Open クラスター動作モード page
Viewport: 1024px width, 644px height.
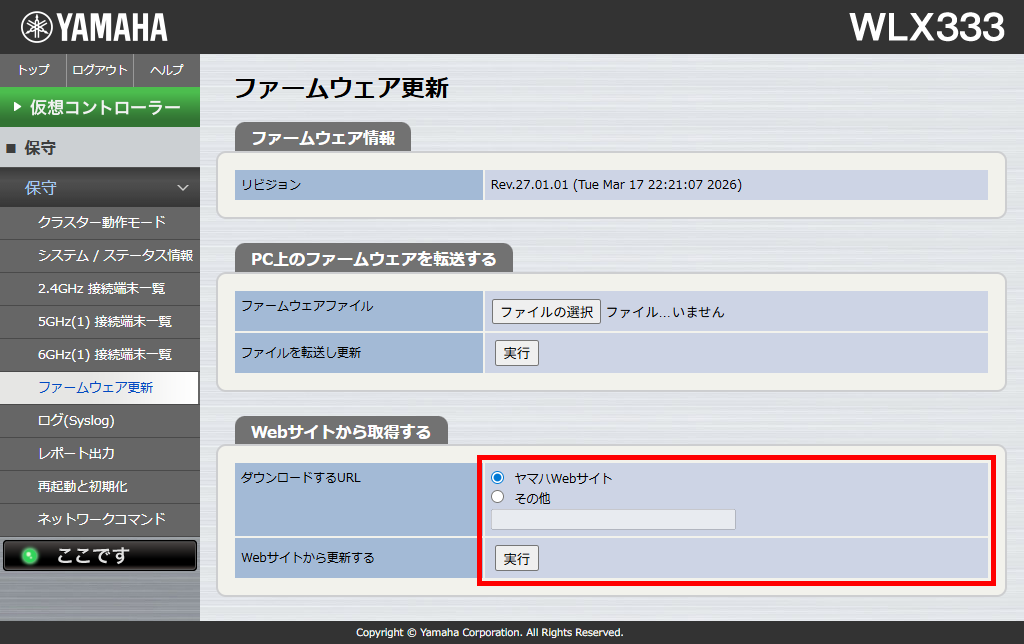100,223
